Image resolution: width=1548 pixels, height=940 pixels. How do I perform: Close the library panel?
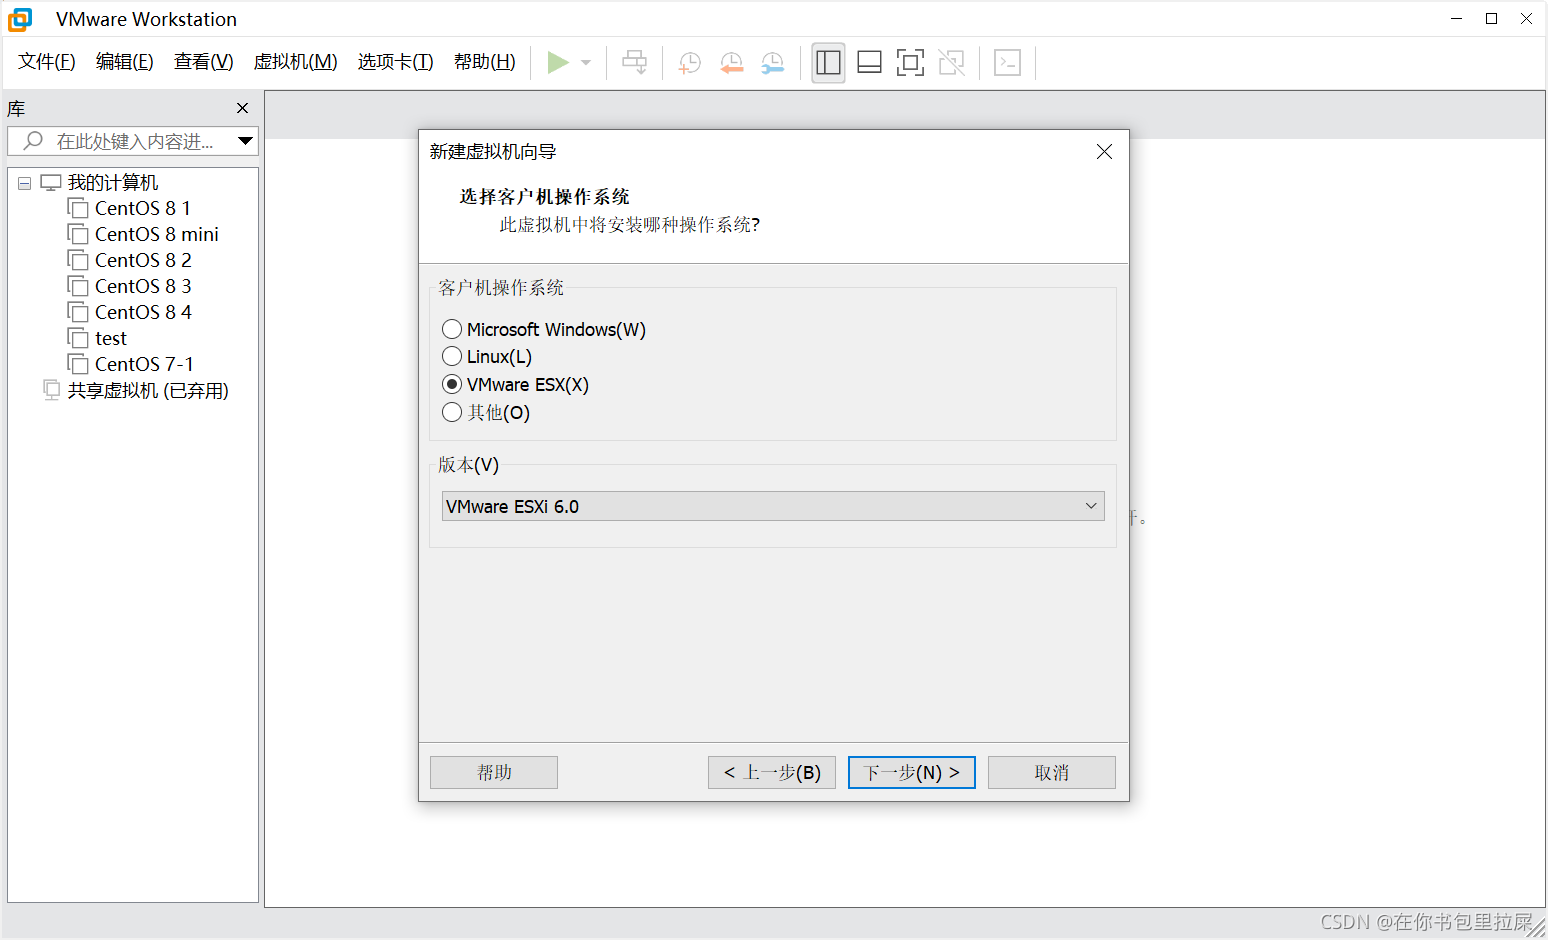coord(242,108)
